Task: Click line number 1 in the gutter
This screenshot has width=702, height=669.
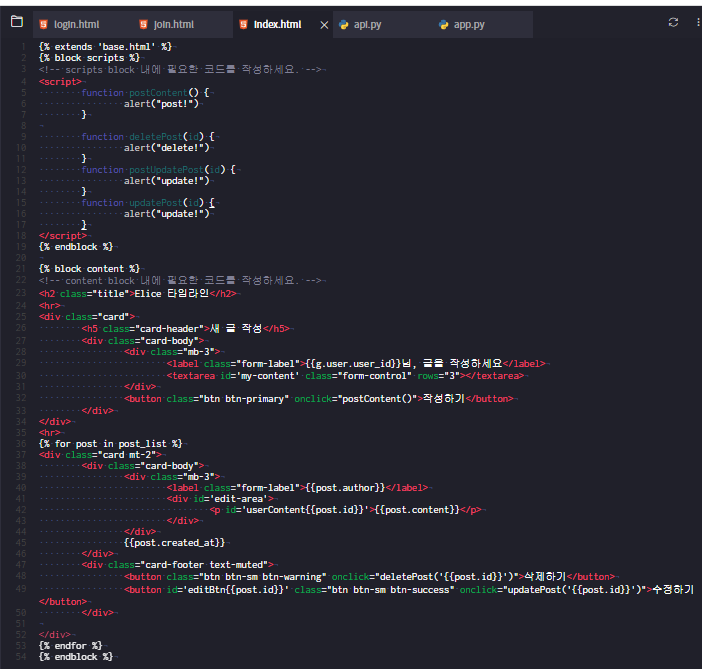Action: pyautogui.click(x=23, y=47)
